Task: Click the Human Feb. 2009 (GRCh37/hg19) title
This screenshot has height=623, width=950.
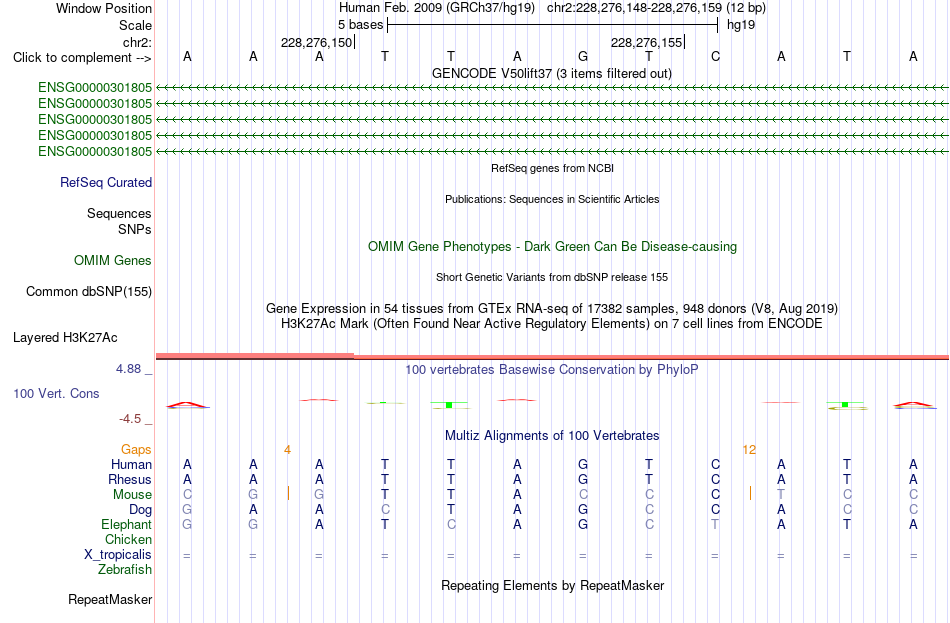Action: (x=437, y=8)
